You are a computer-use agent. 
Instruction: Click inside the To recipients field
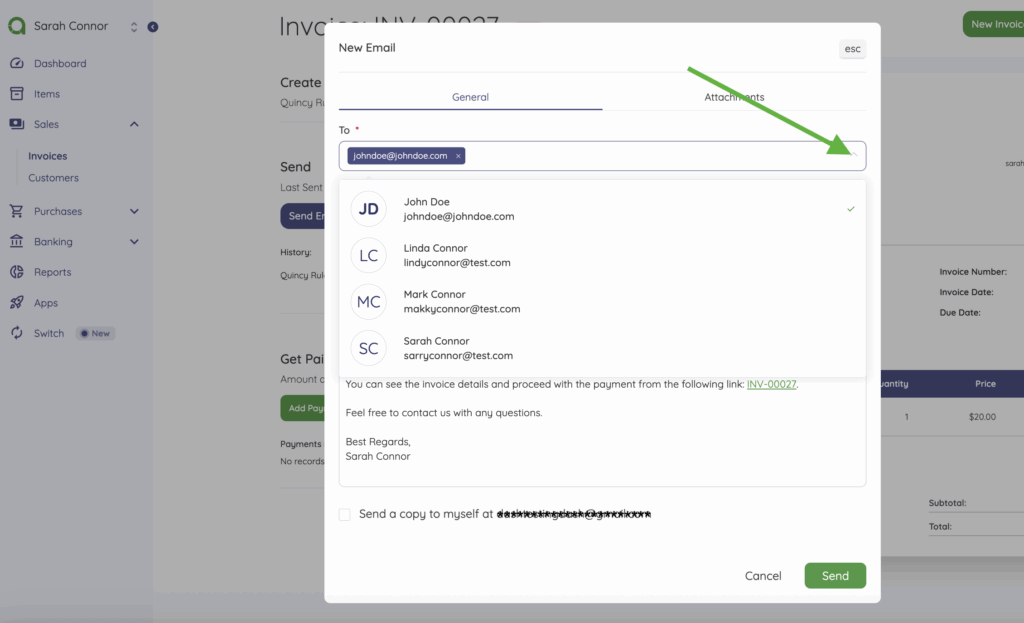(x=650, y=156)
